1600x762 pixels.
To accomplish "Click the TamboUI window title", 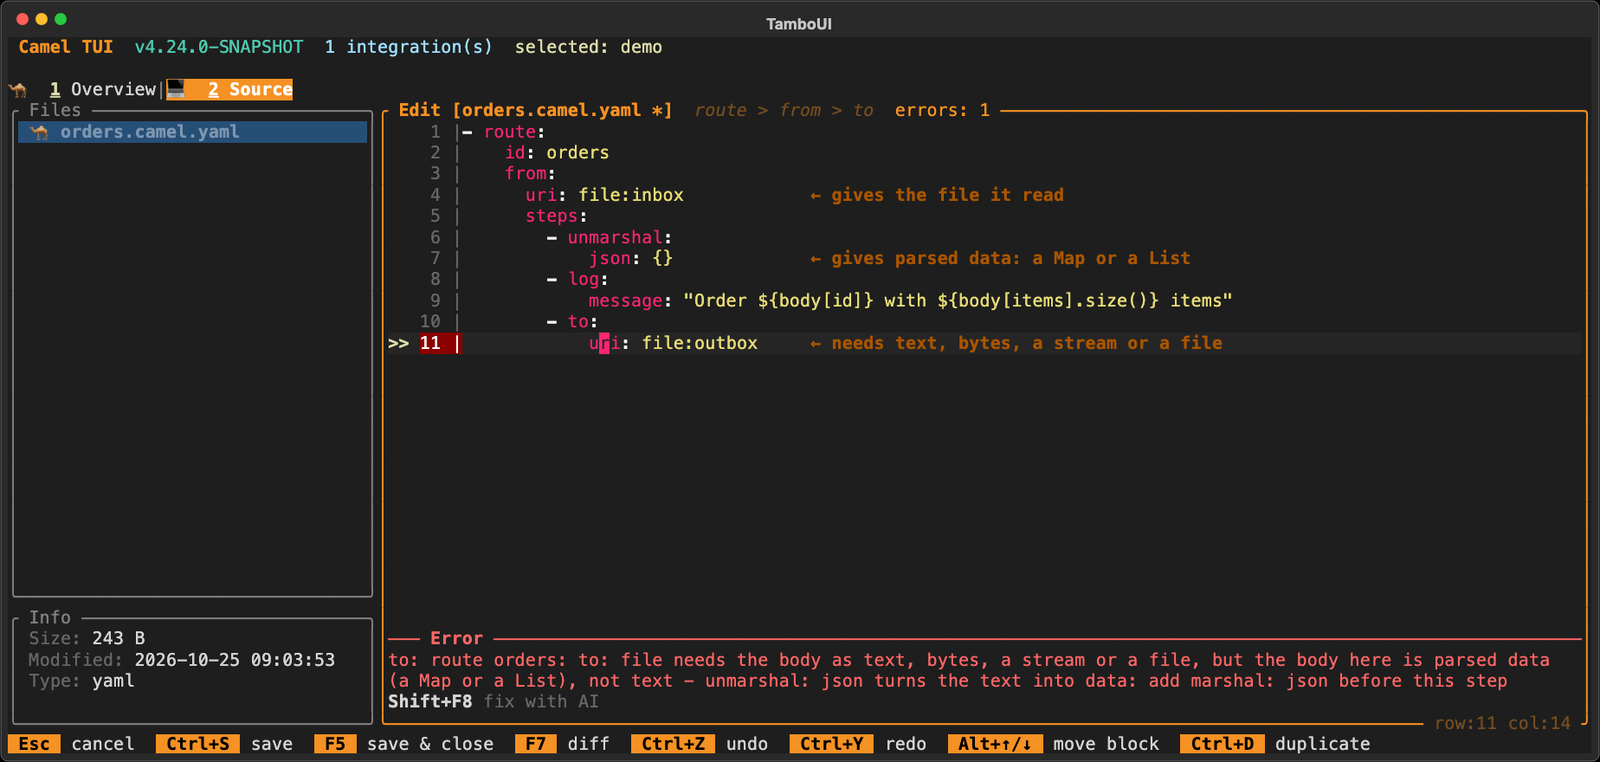I will (x=799, y=24).
